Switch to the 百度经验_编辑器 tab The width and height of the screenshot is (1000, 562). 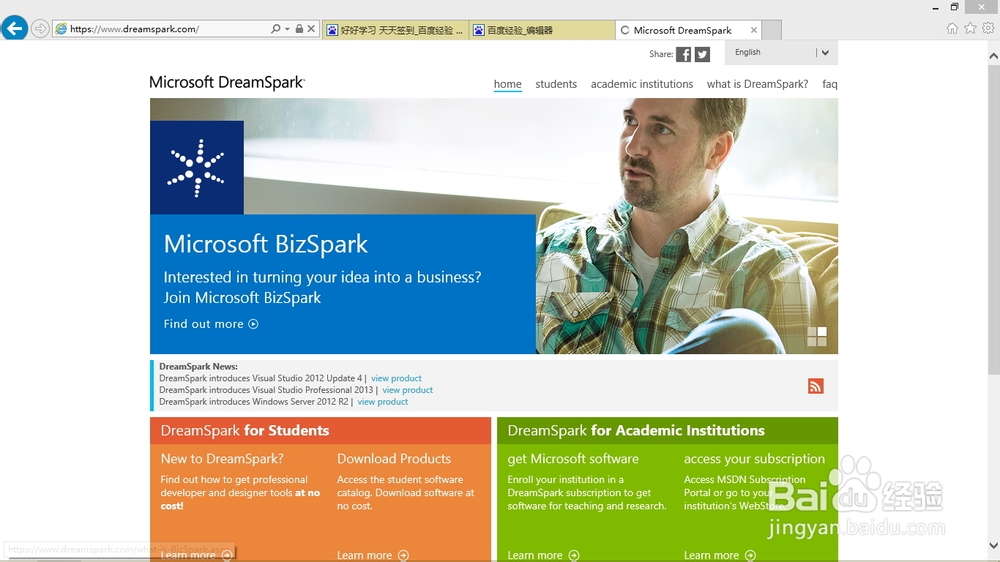click(542, 30)
